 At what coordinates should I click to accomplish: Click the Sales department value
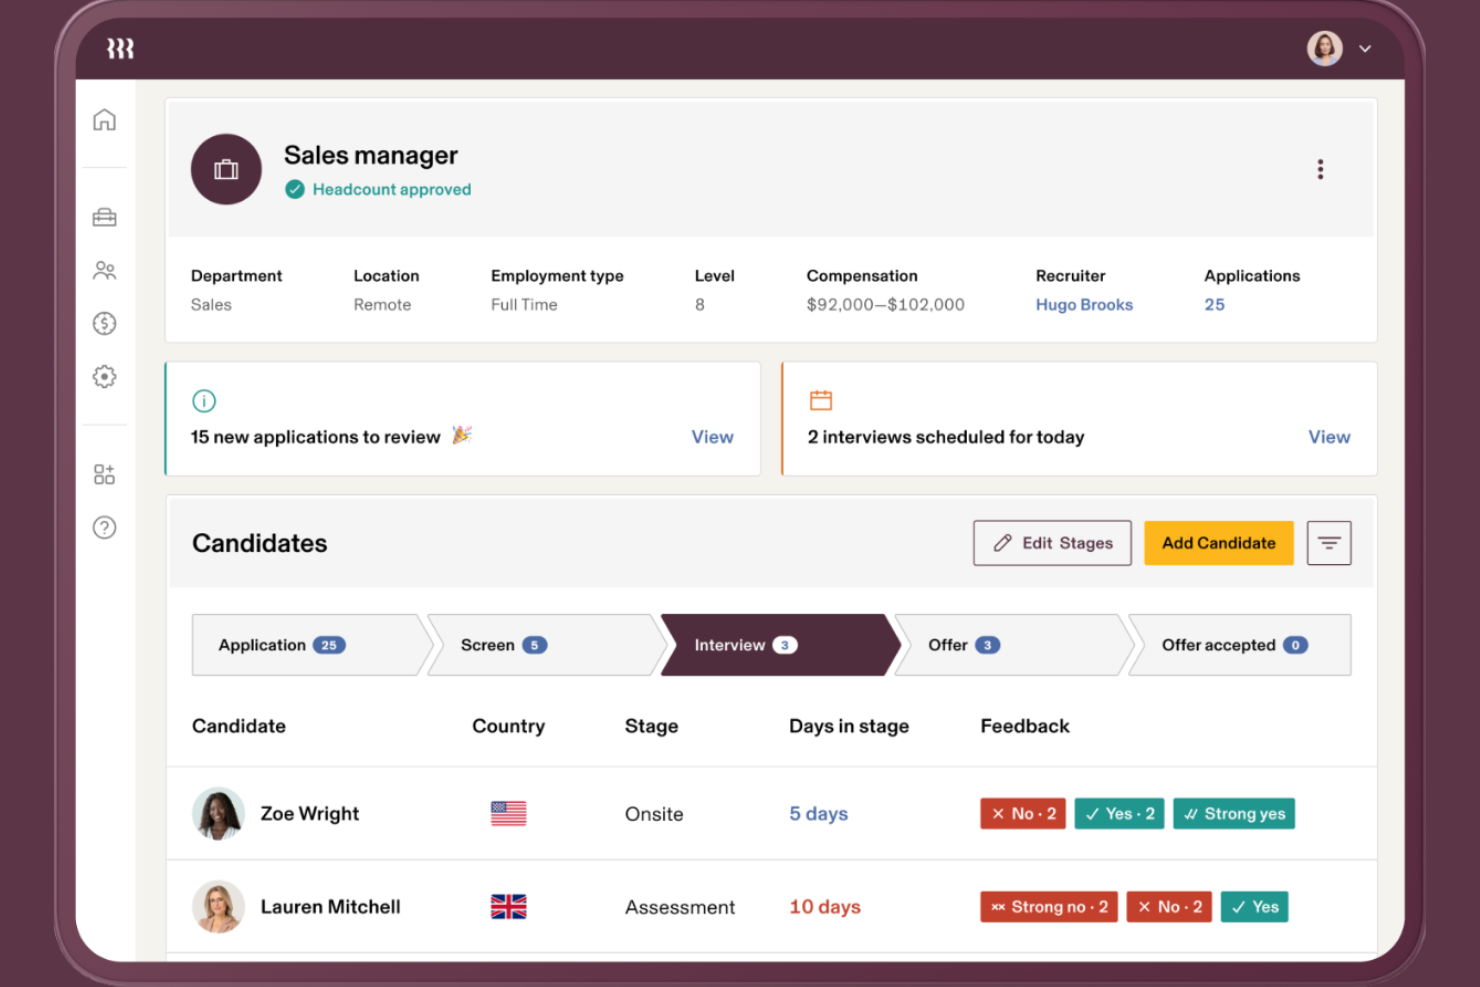pos(211,304)
